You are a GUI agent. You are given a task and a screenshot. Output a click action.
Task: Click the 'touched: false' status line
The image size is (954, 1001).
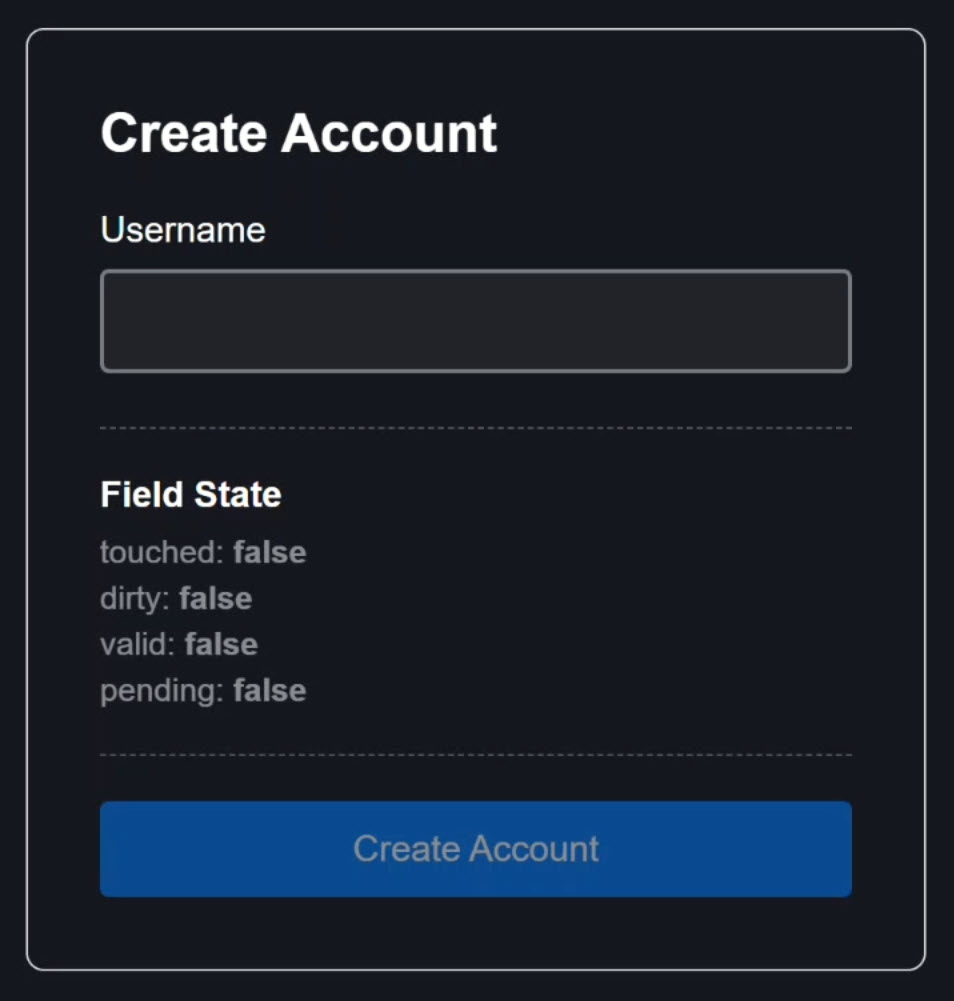[203, 551]
